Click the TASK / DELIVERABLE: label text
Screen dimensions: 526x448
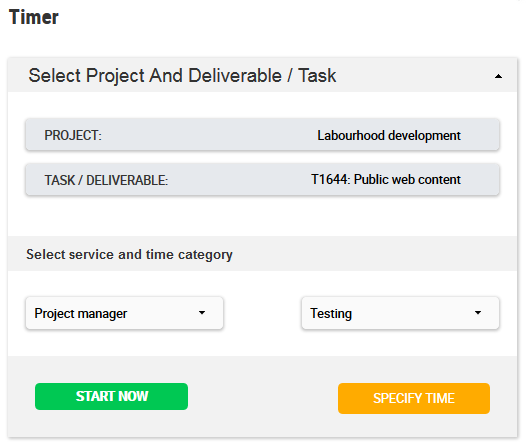coord(106,180)
